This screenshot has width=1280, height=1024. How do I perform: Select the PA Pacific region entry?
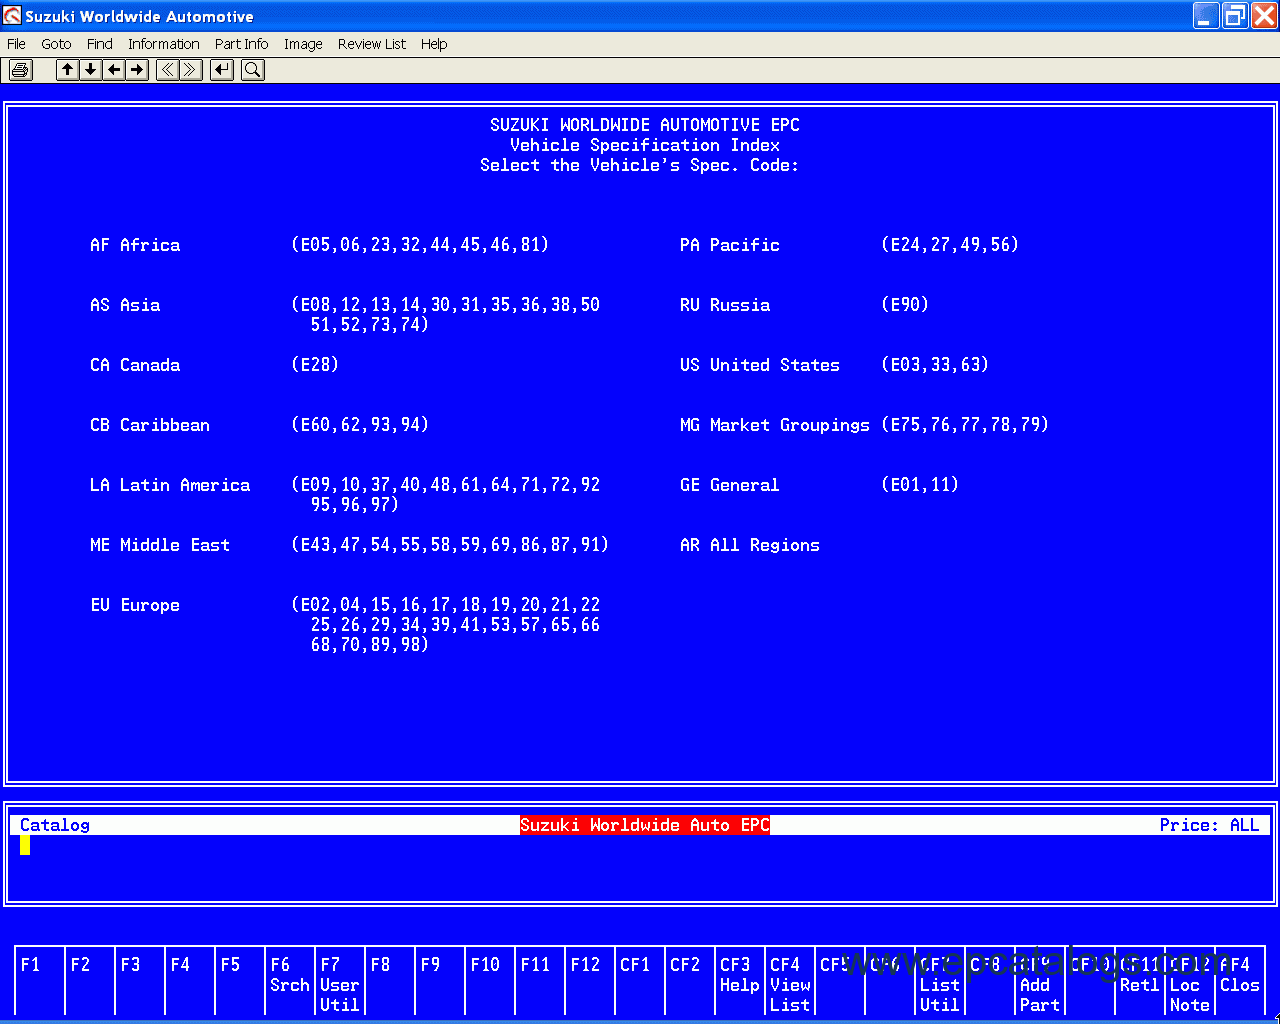point(730,245)
